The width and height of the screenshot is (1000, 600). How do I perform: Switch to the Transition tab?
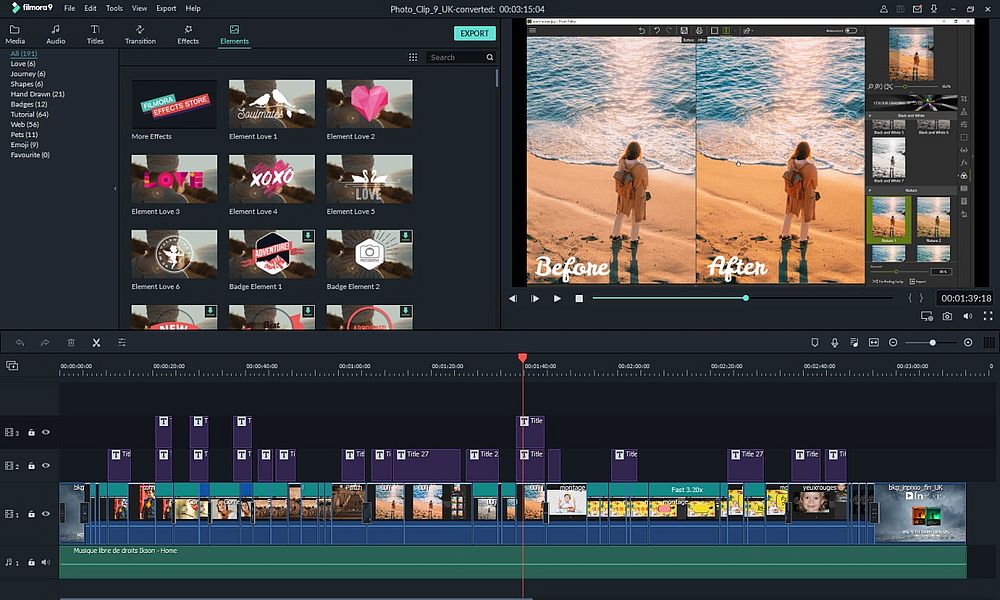coord(140,35)
